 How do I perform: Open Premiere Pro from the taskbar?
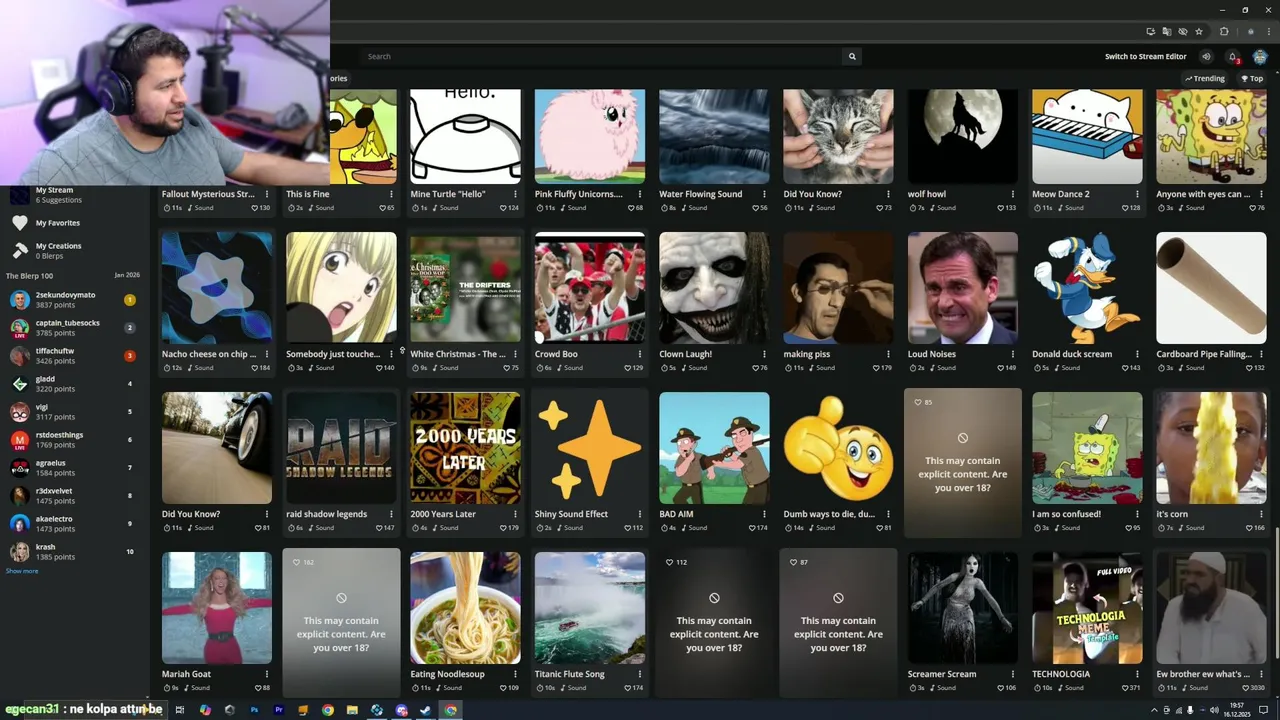279,710
